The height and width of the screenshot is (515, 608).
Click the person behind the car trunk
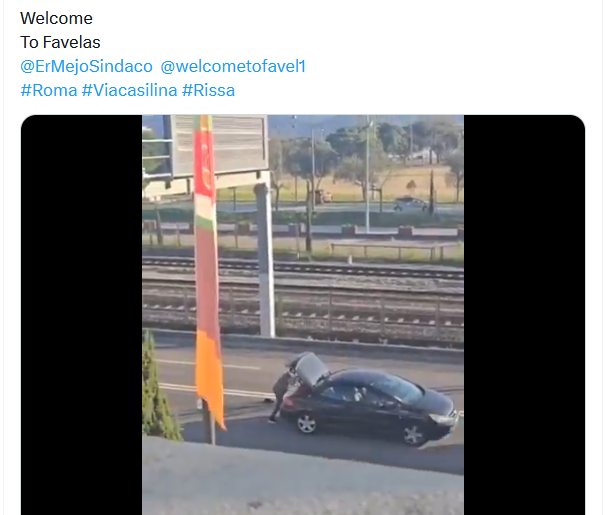pyautogui.click(x=280, y=396)
